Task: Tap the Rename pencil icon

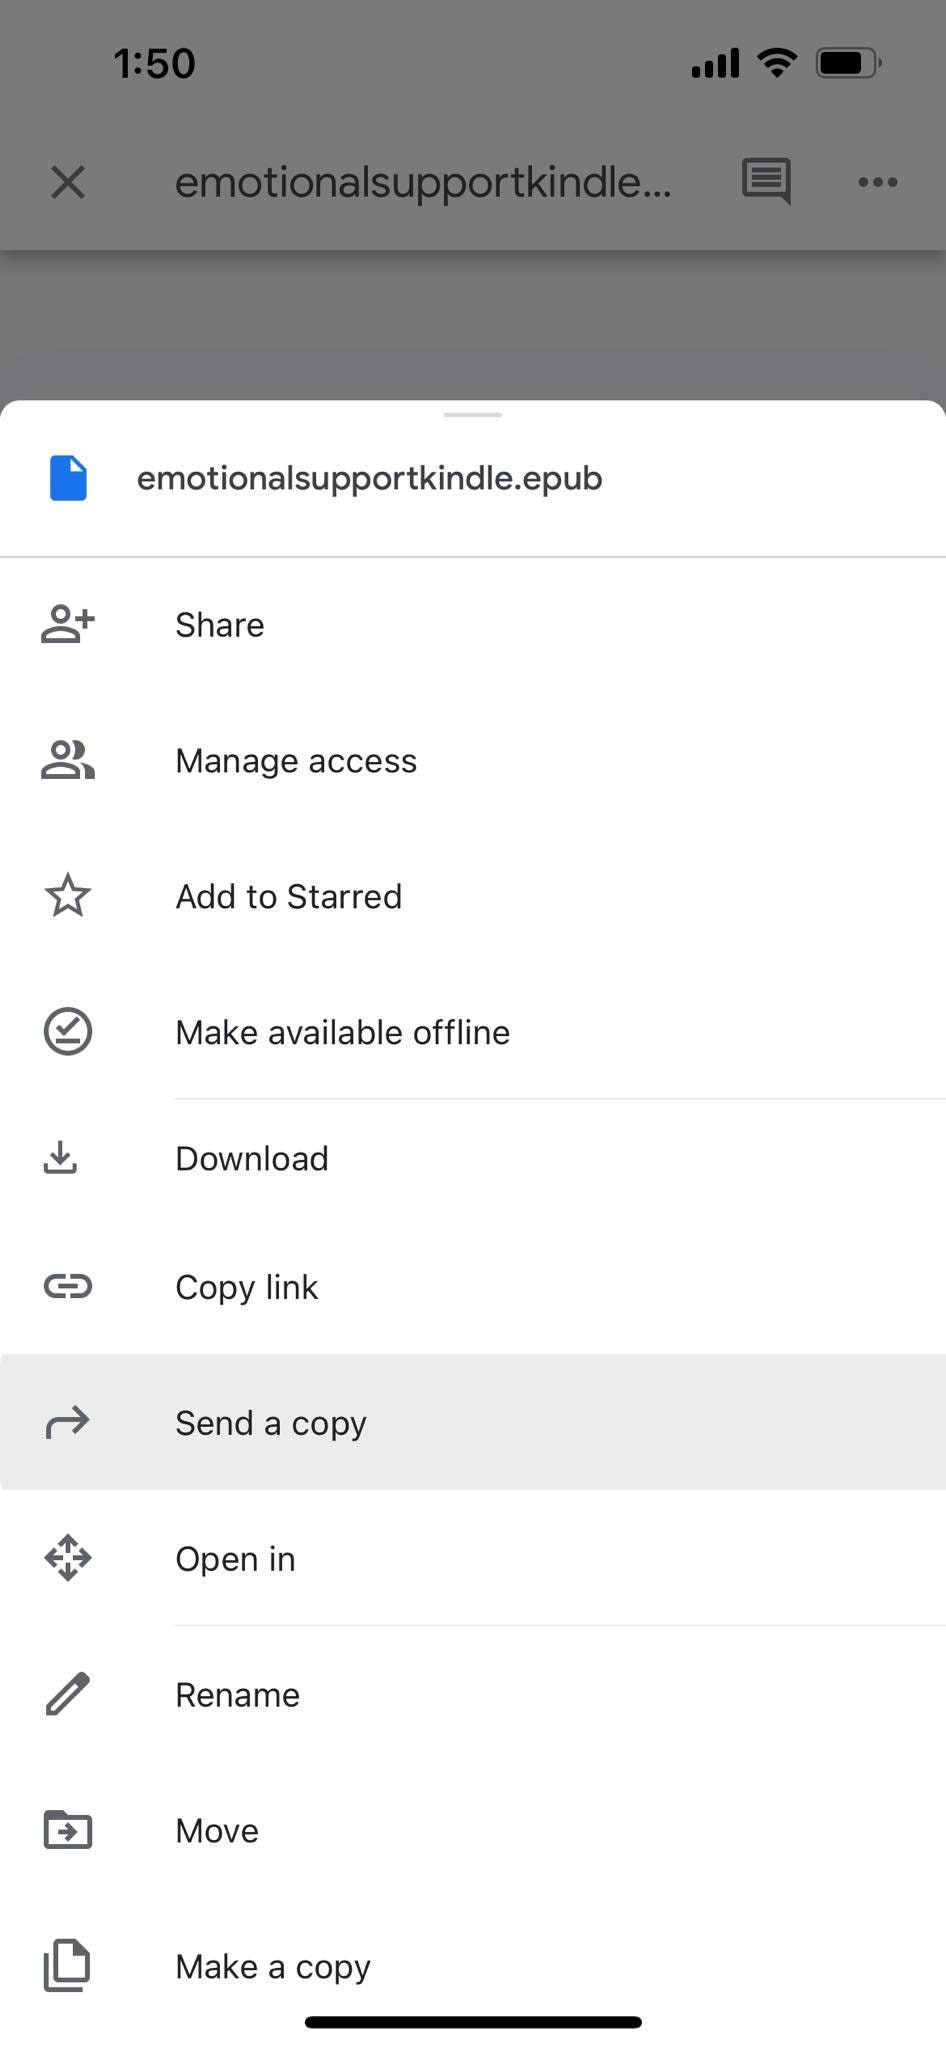Action: pyautogui.click(x=67, y=1694)
